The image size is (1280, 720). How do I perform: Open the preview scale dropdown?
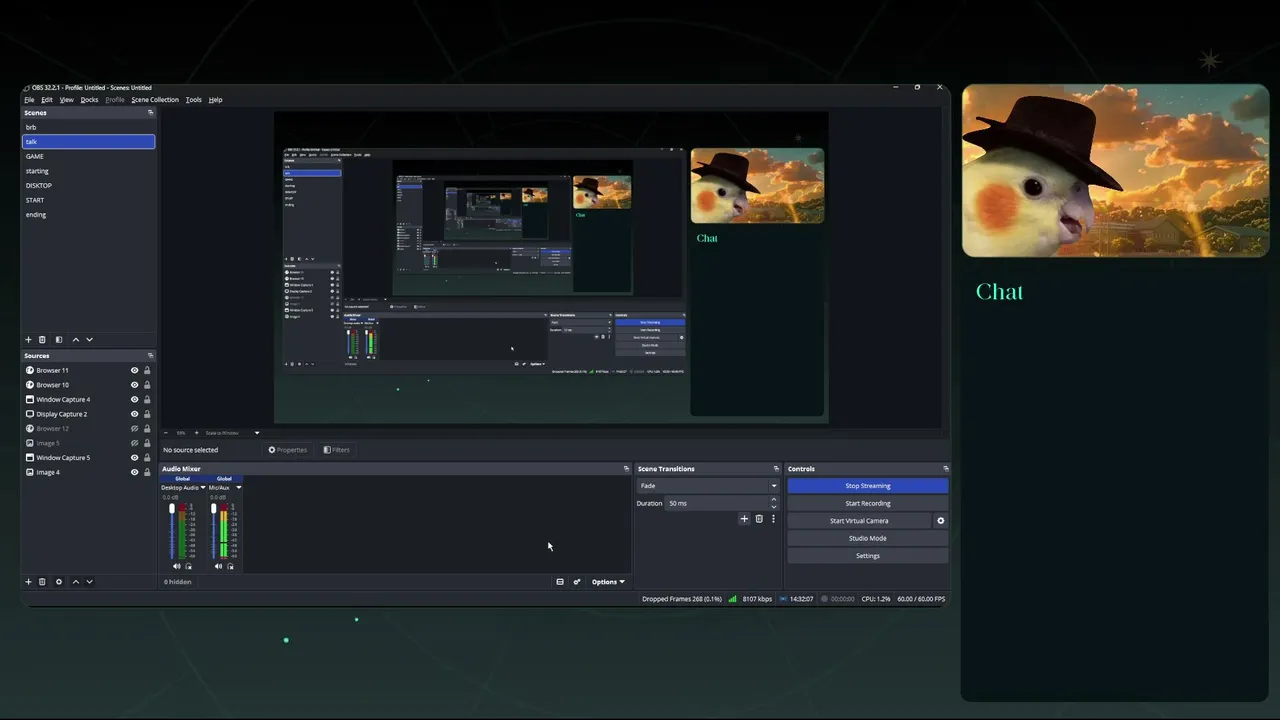(257, 433)
